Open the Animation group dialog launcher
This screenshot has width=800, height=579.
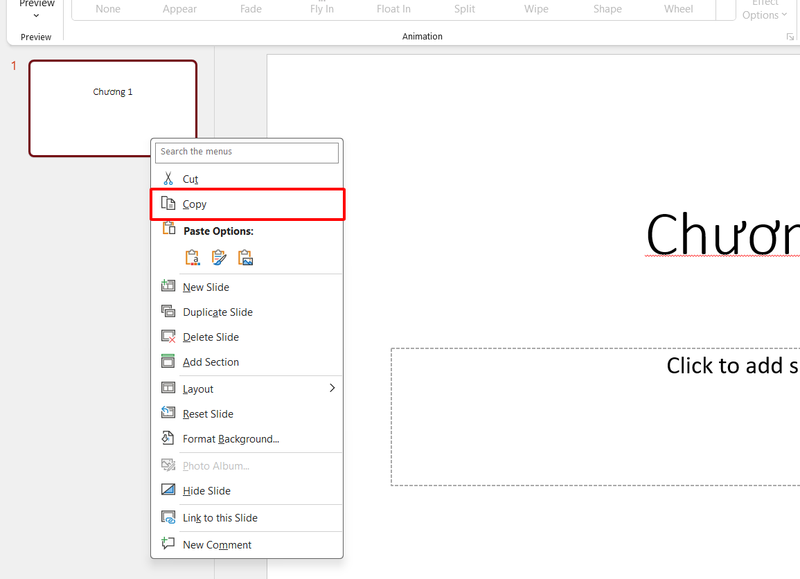coord(790,37)
